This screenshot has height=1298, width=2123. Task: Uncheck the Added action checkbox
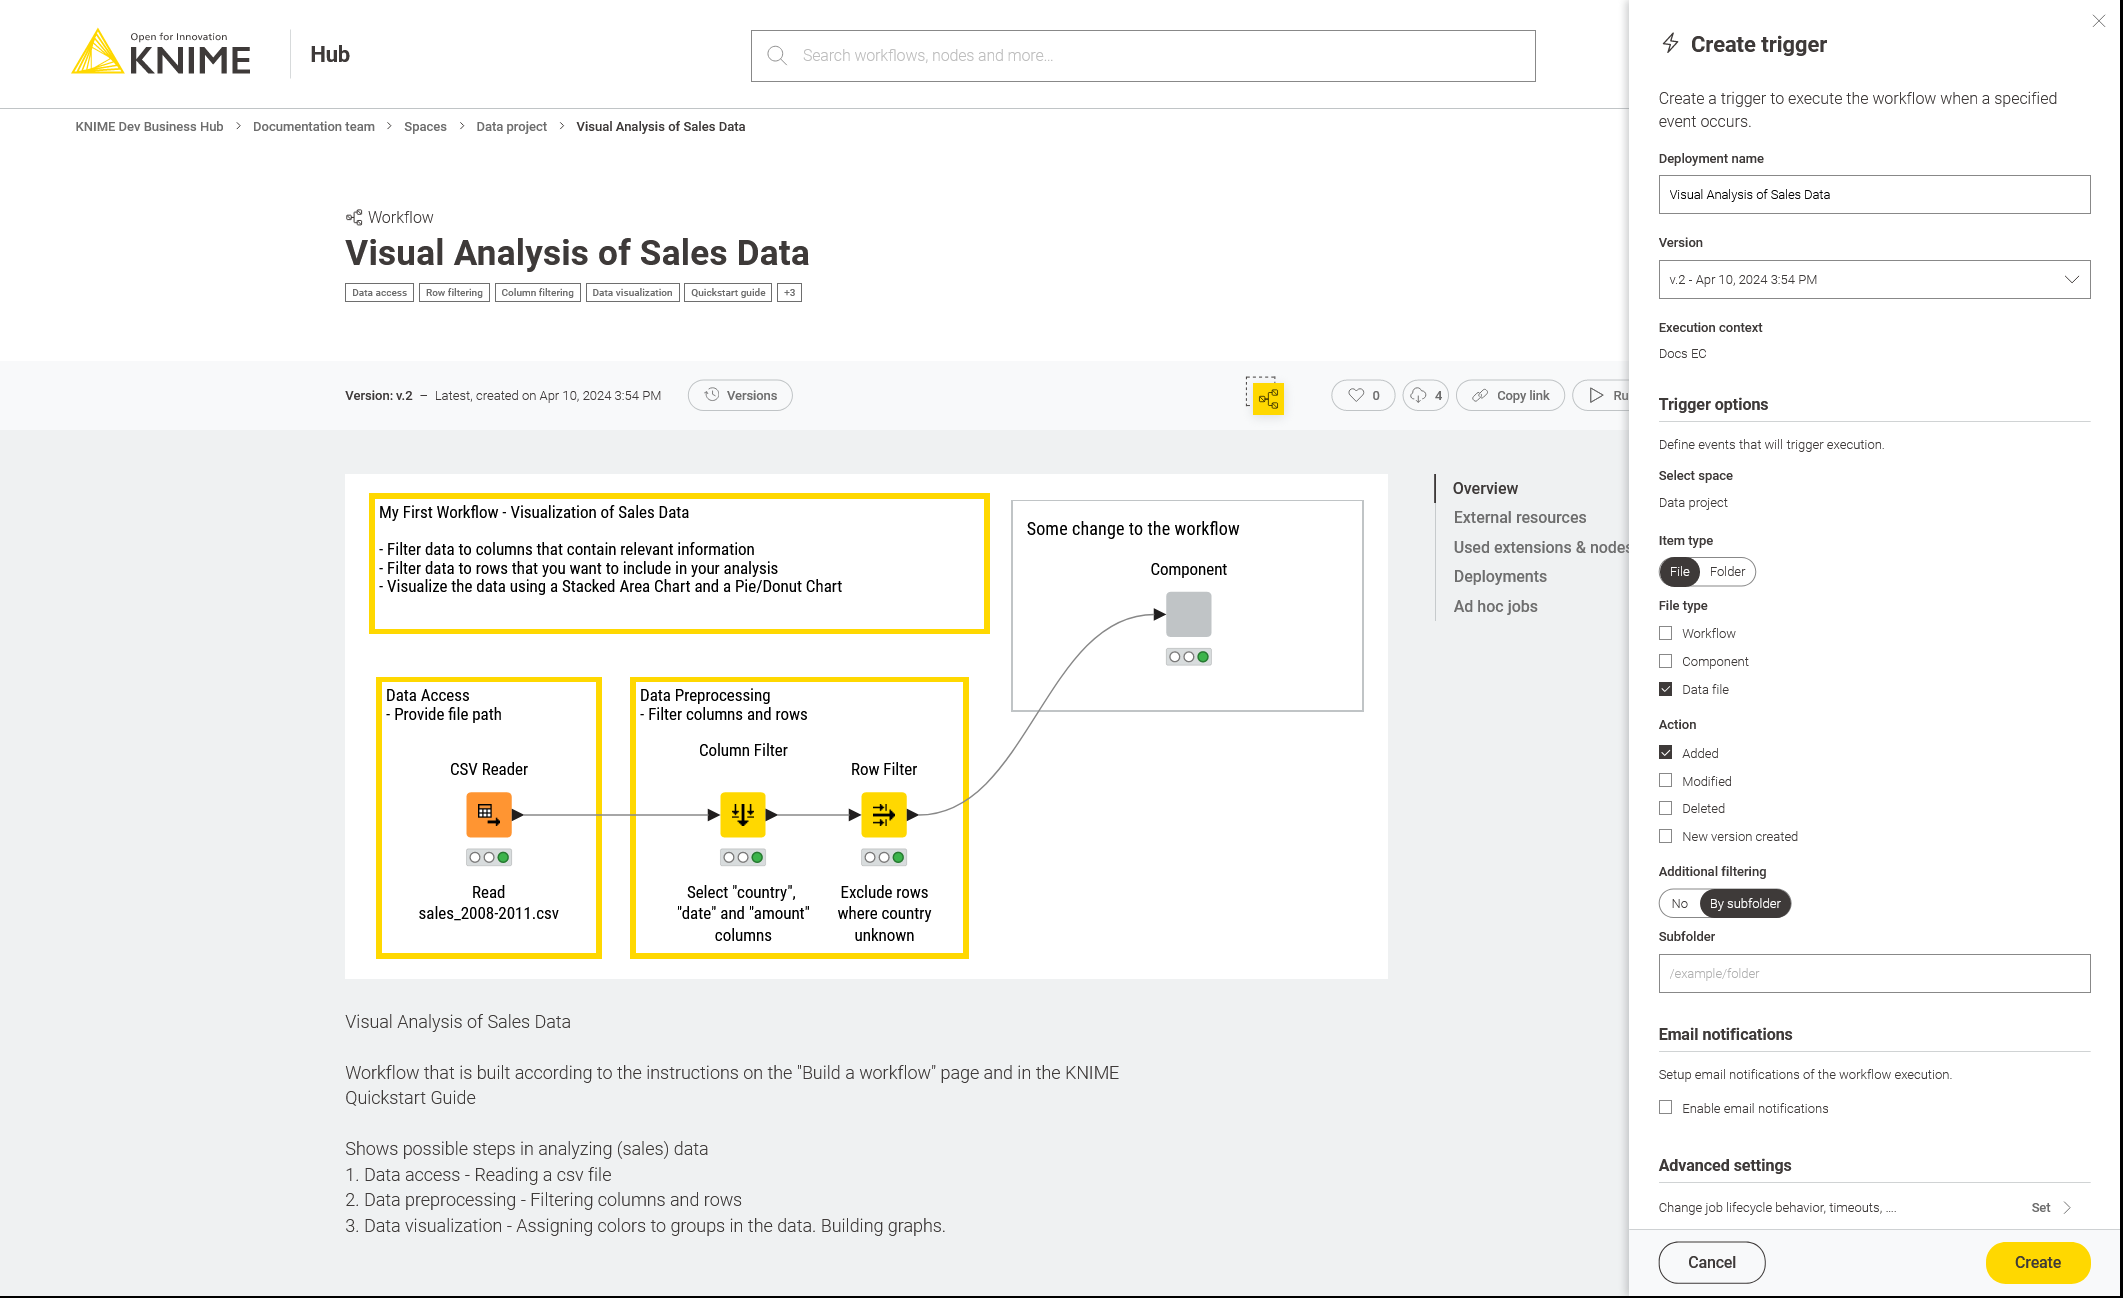click(1666, 752)
